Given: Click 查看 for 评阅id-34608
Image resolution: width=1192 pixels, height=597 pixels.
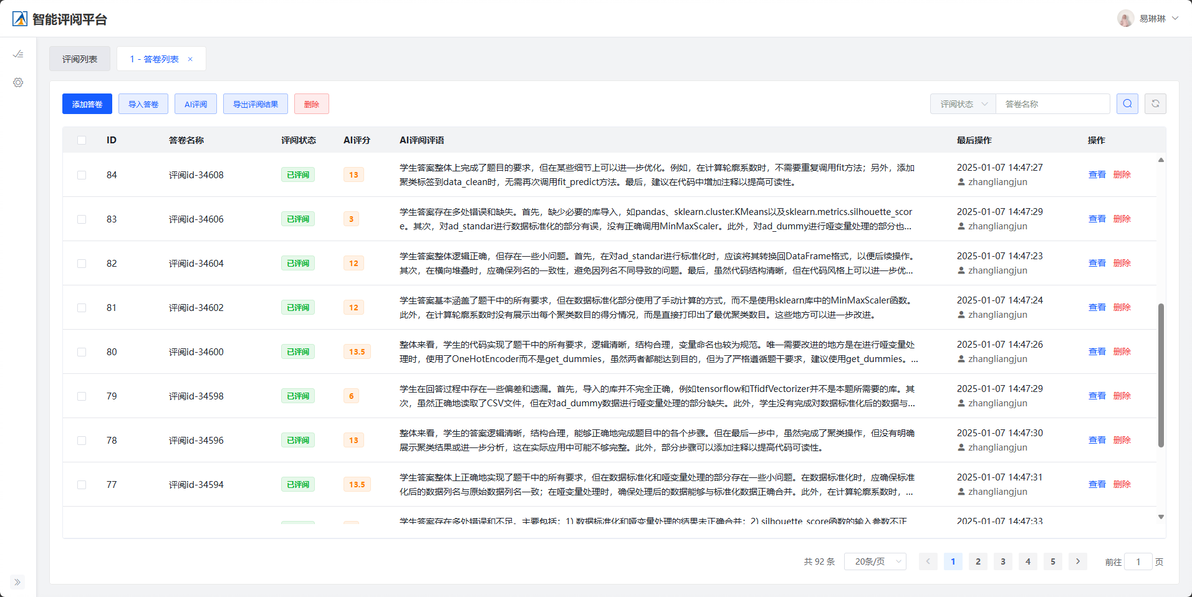Looking at the screenshot, I should 1097,175.
